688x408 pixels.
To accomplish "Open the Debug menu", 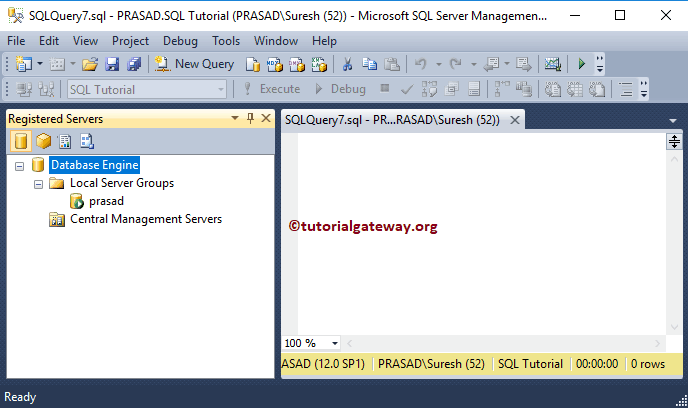I will pos(180,41).
